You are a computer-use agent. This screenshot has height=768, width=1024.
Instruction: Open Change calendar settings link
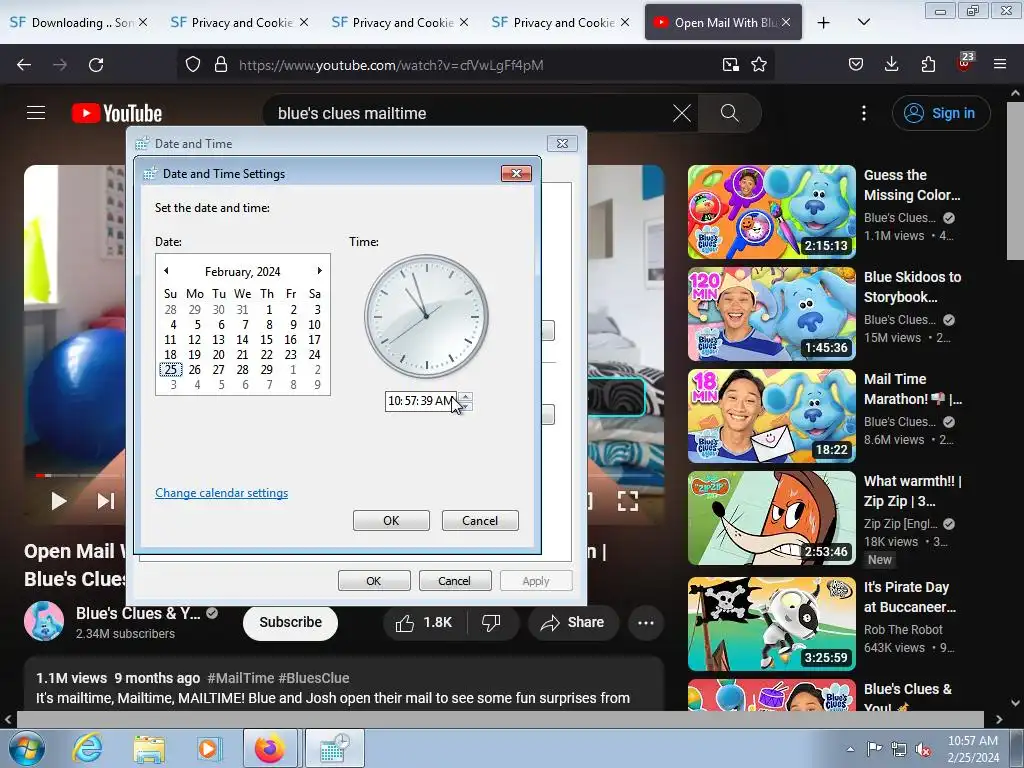221,493
